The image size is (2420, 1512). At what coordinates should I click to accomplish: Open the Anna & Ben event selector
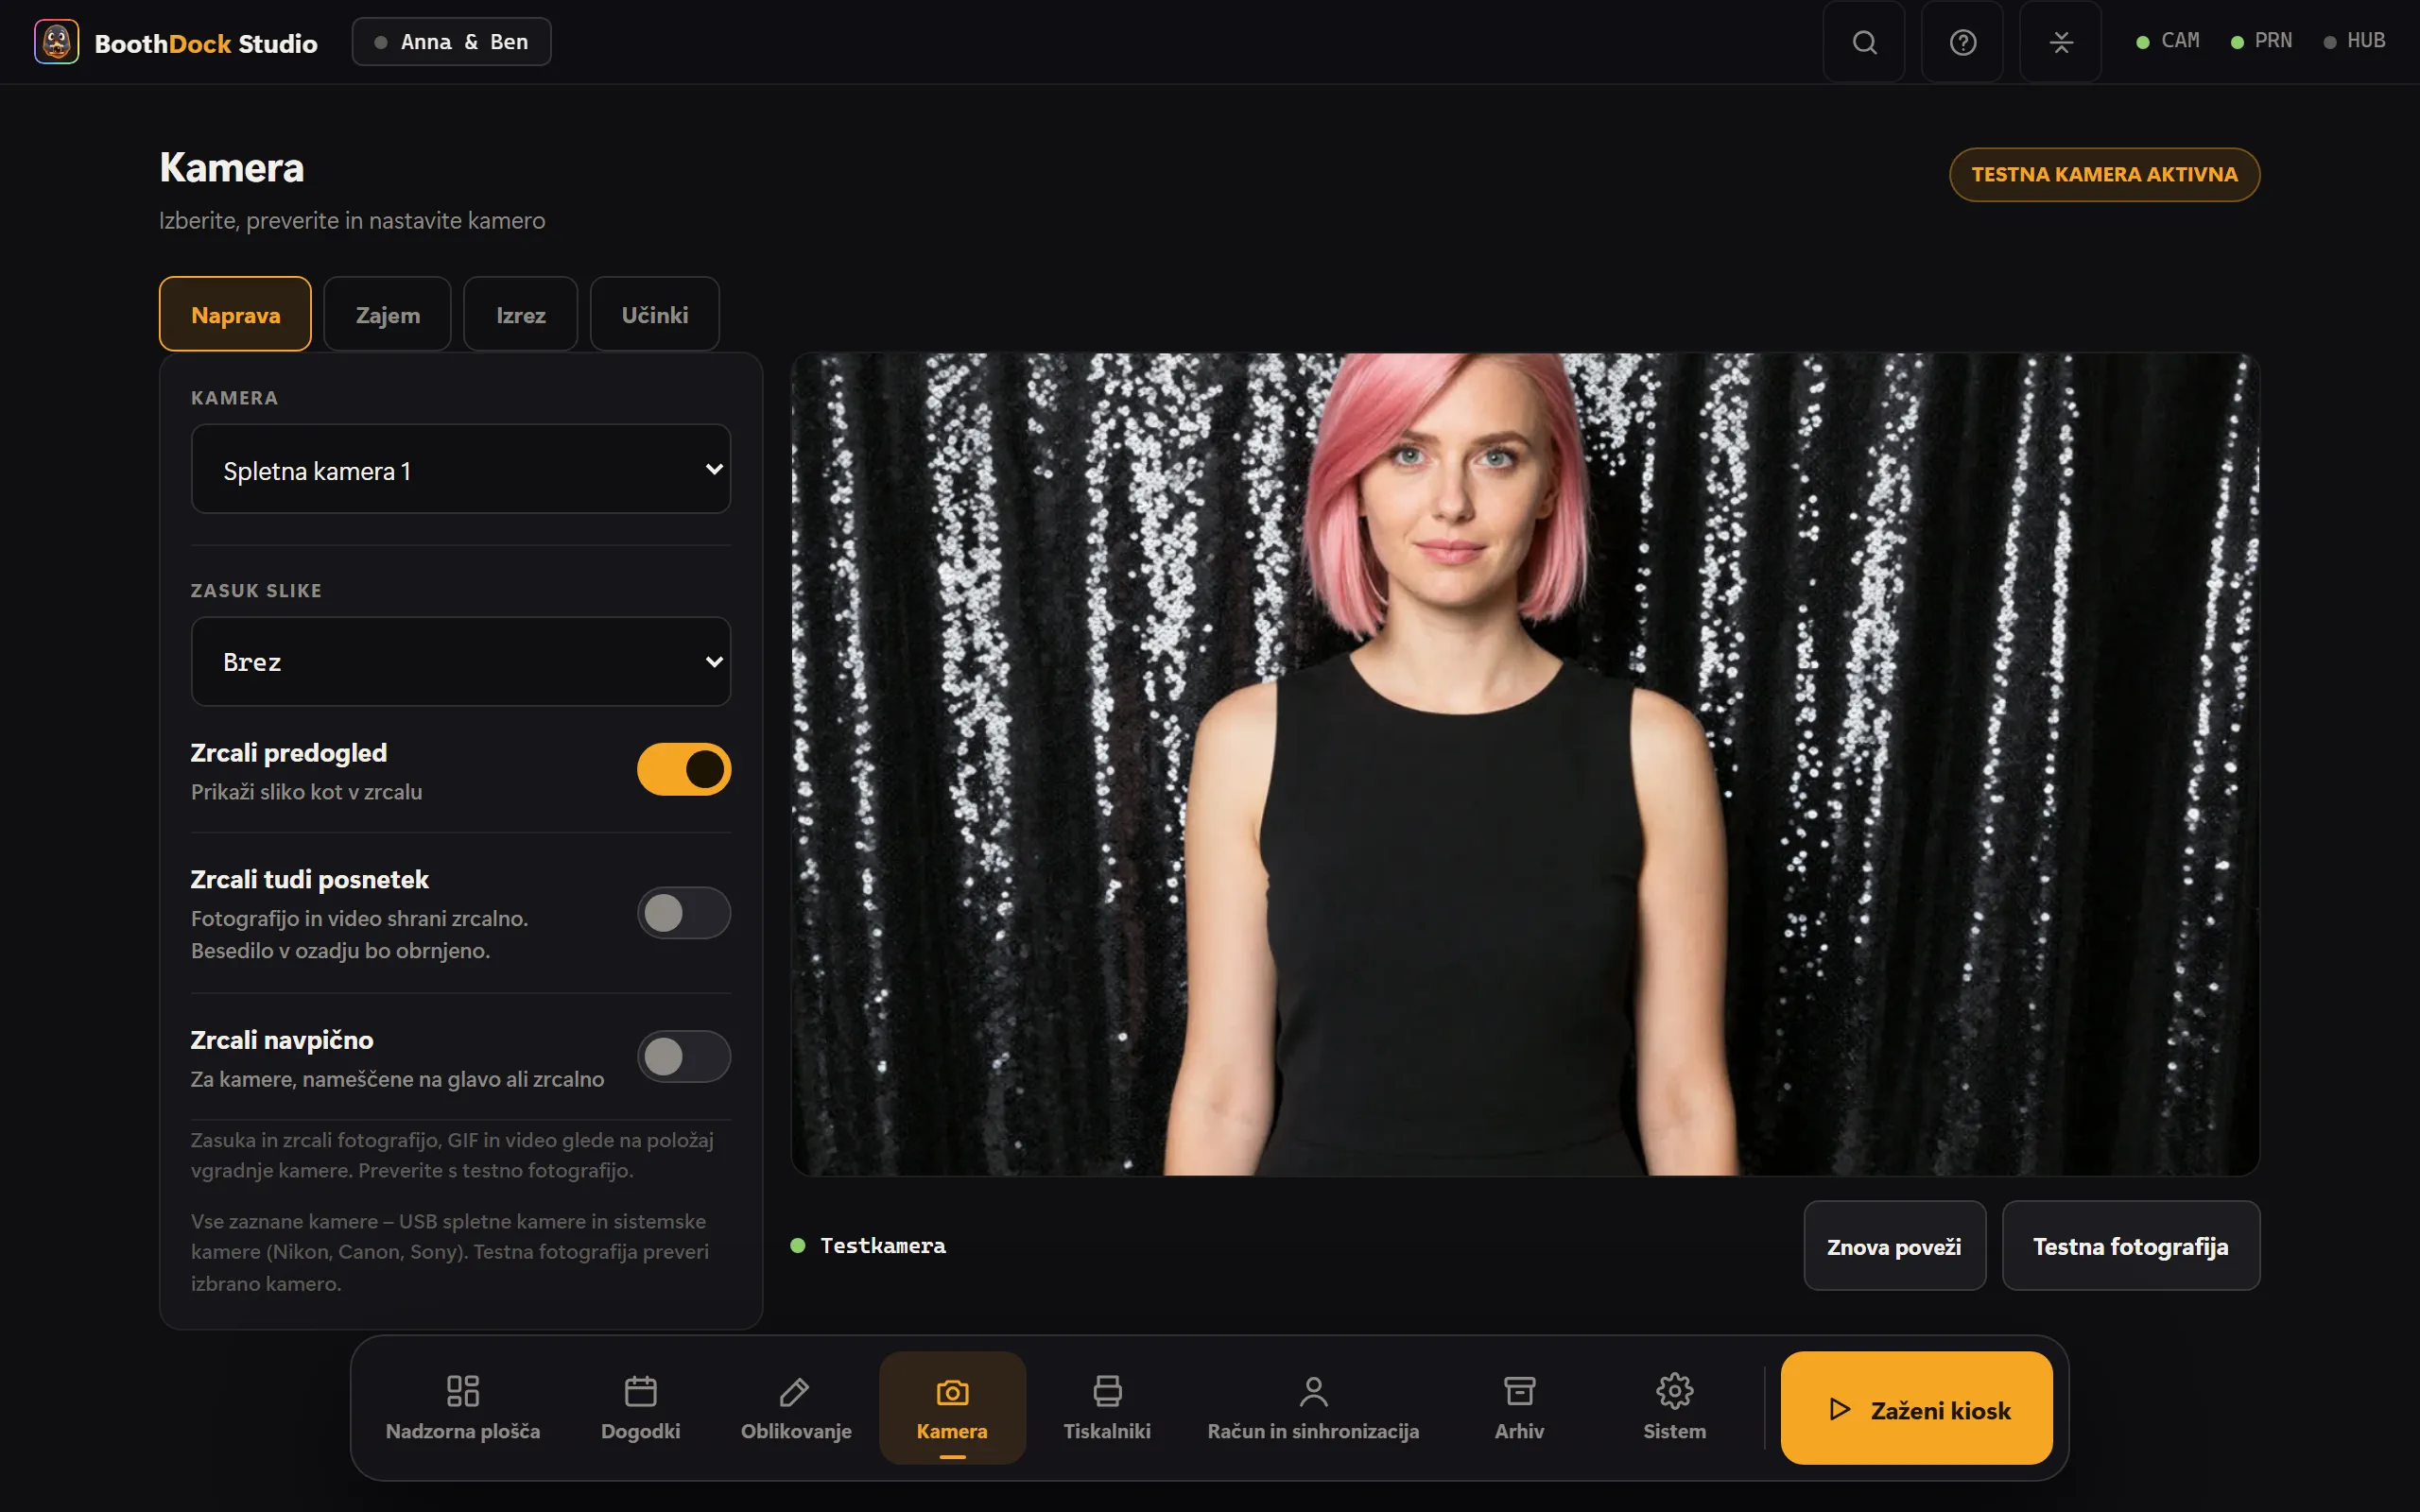(x=451, y=42)
